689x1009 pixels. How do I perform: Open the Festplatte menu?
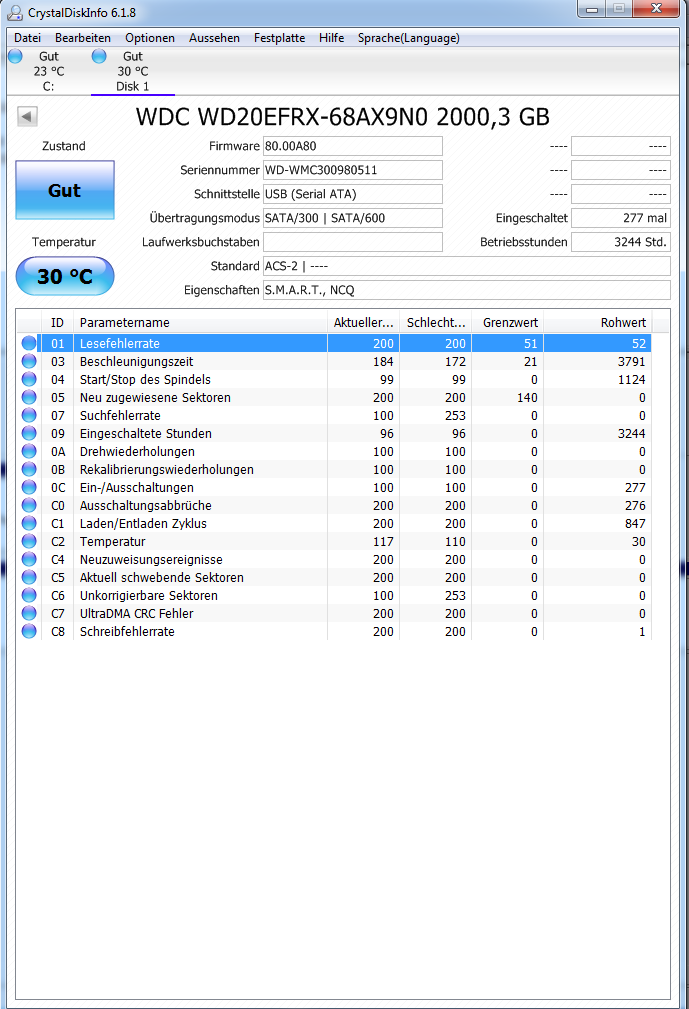click(x=279, y=38)
